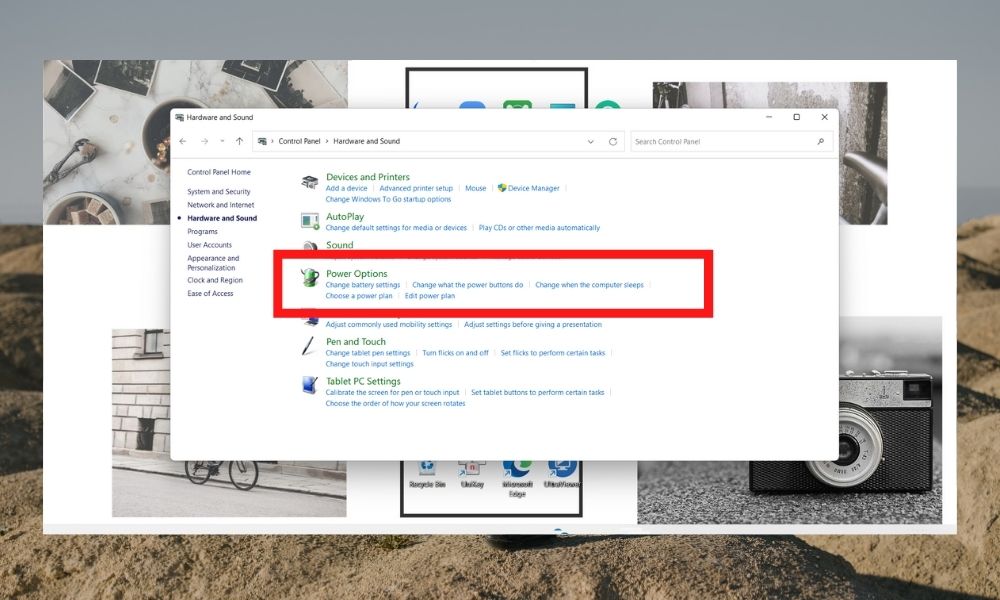Viewport: 1000px width, 600px height.
Task: Click Change when the computer sleeps
Action: click(x=590, y=284)
